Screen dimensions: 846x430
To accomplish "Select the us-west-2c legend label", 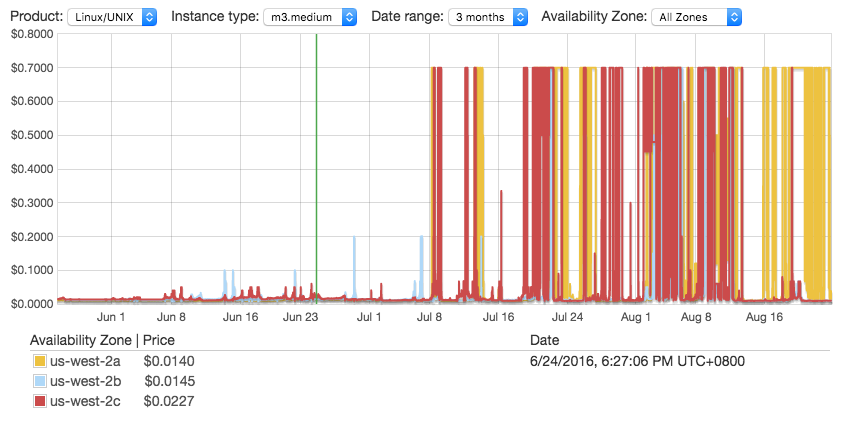I will (85, 401).
